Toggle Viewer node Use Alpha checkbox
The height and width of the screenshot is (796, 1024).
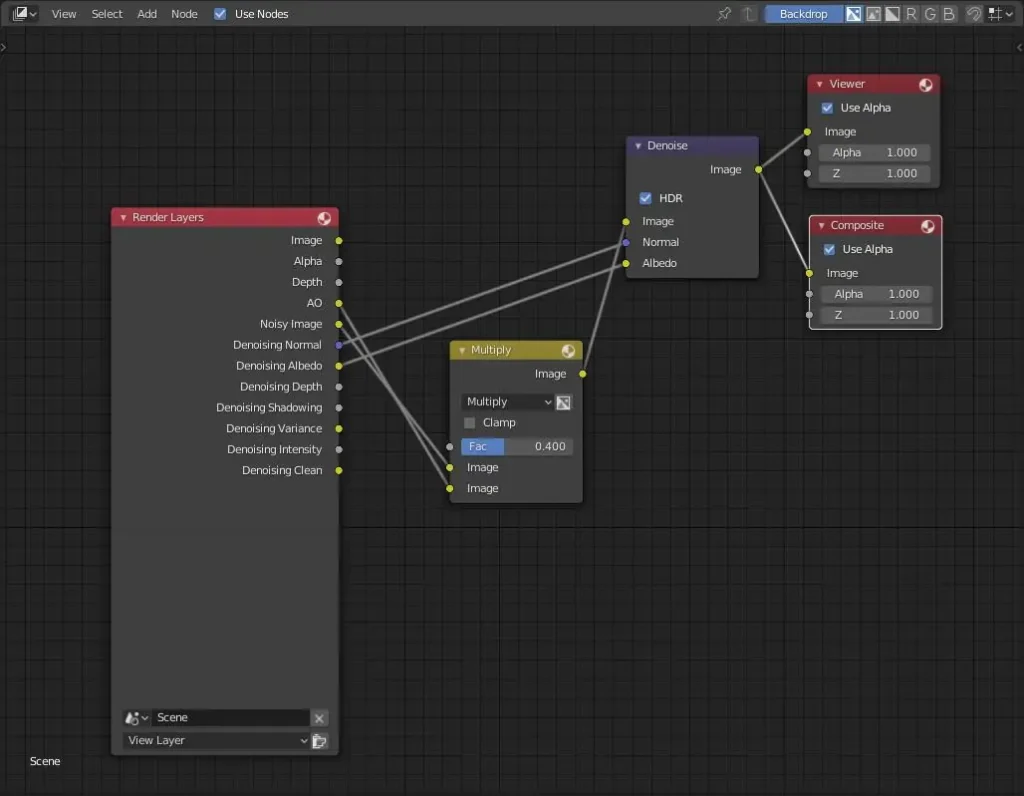coord(827,108)
